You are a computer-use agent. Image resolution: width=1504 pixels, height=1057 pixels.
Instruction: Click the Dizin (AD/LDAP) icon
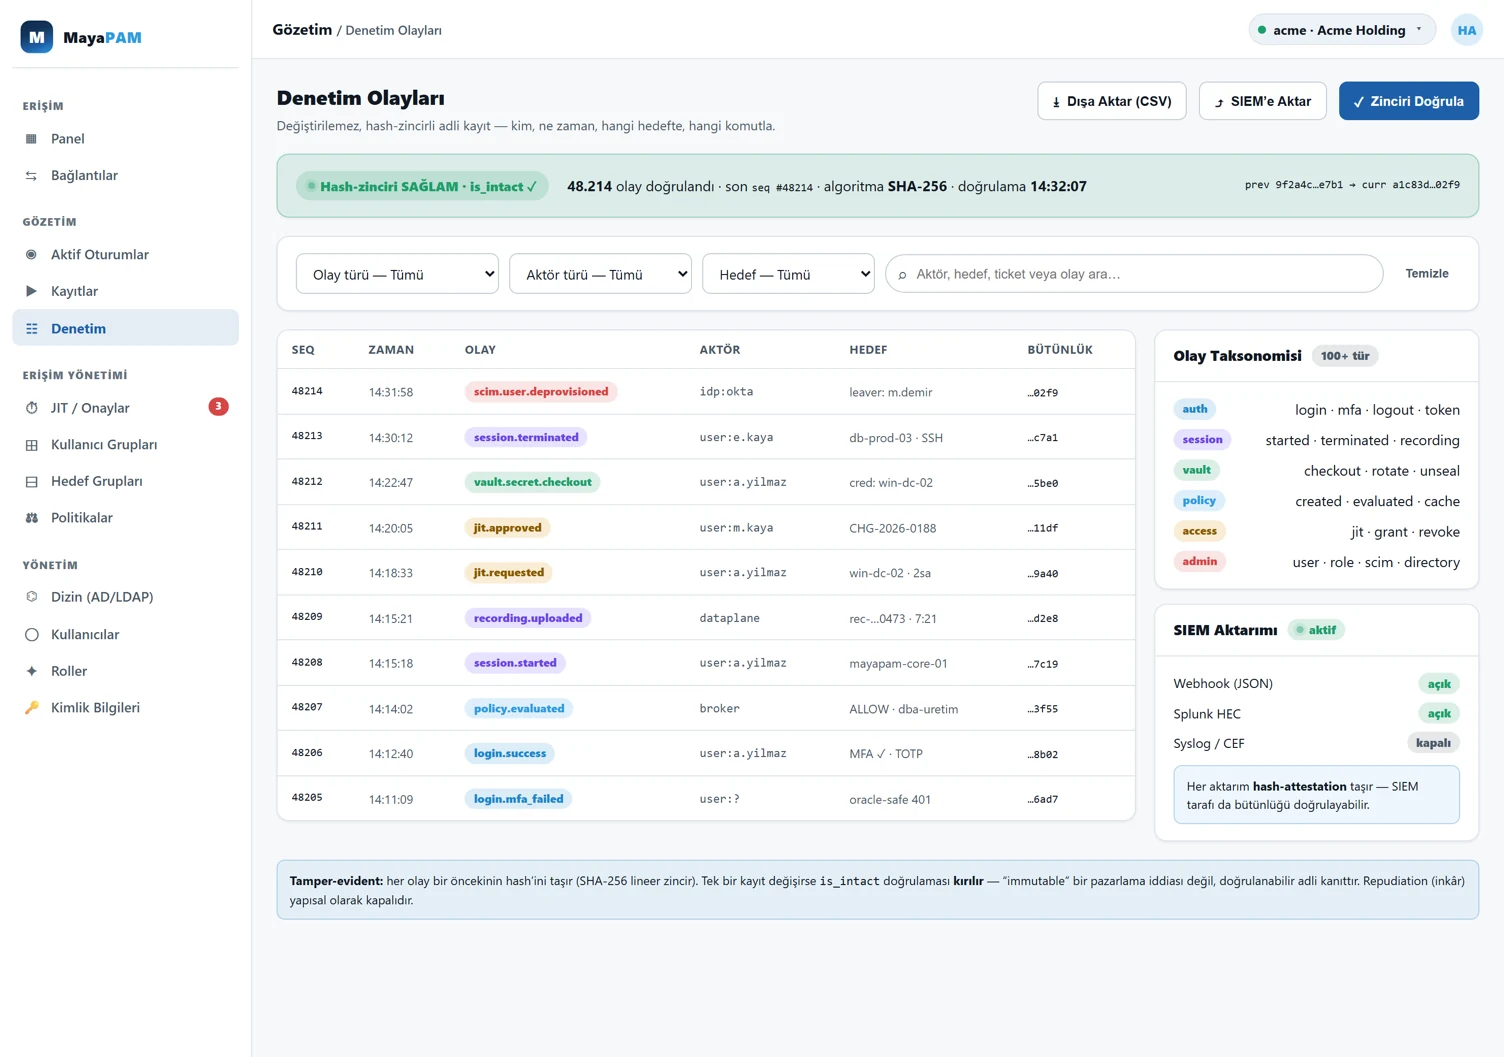click(x=31, y=597)
